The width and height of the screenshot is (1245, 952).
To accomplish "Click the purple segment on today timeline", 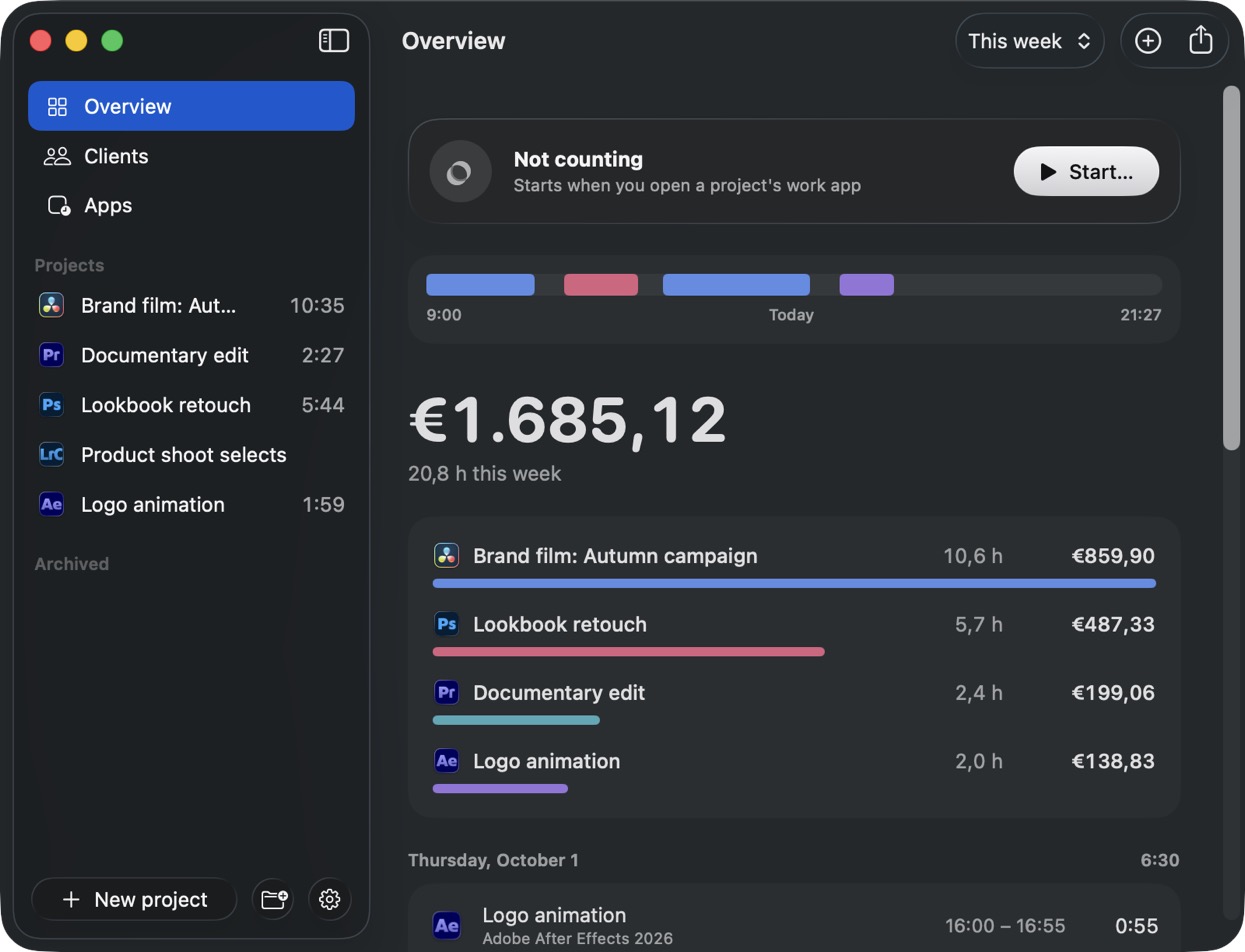I will tap(866, 285).
